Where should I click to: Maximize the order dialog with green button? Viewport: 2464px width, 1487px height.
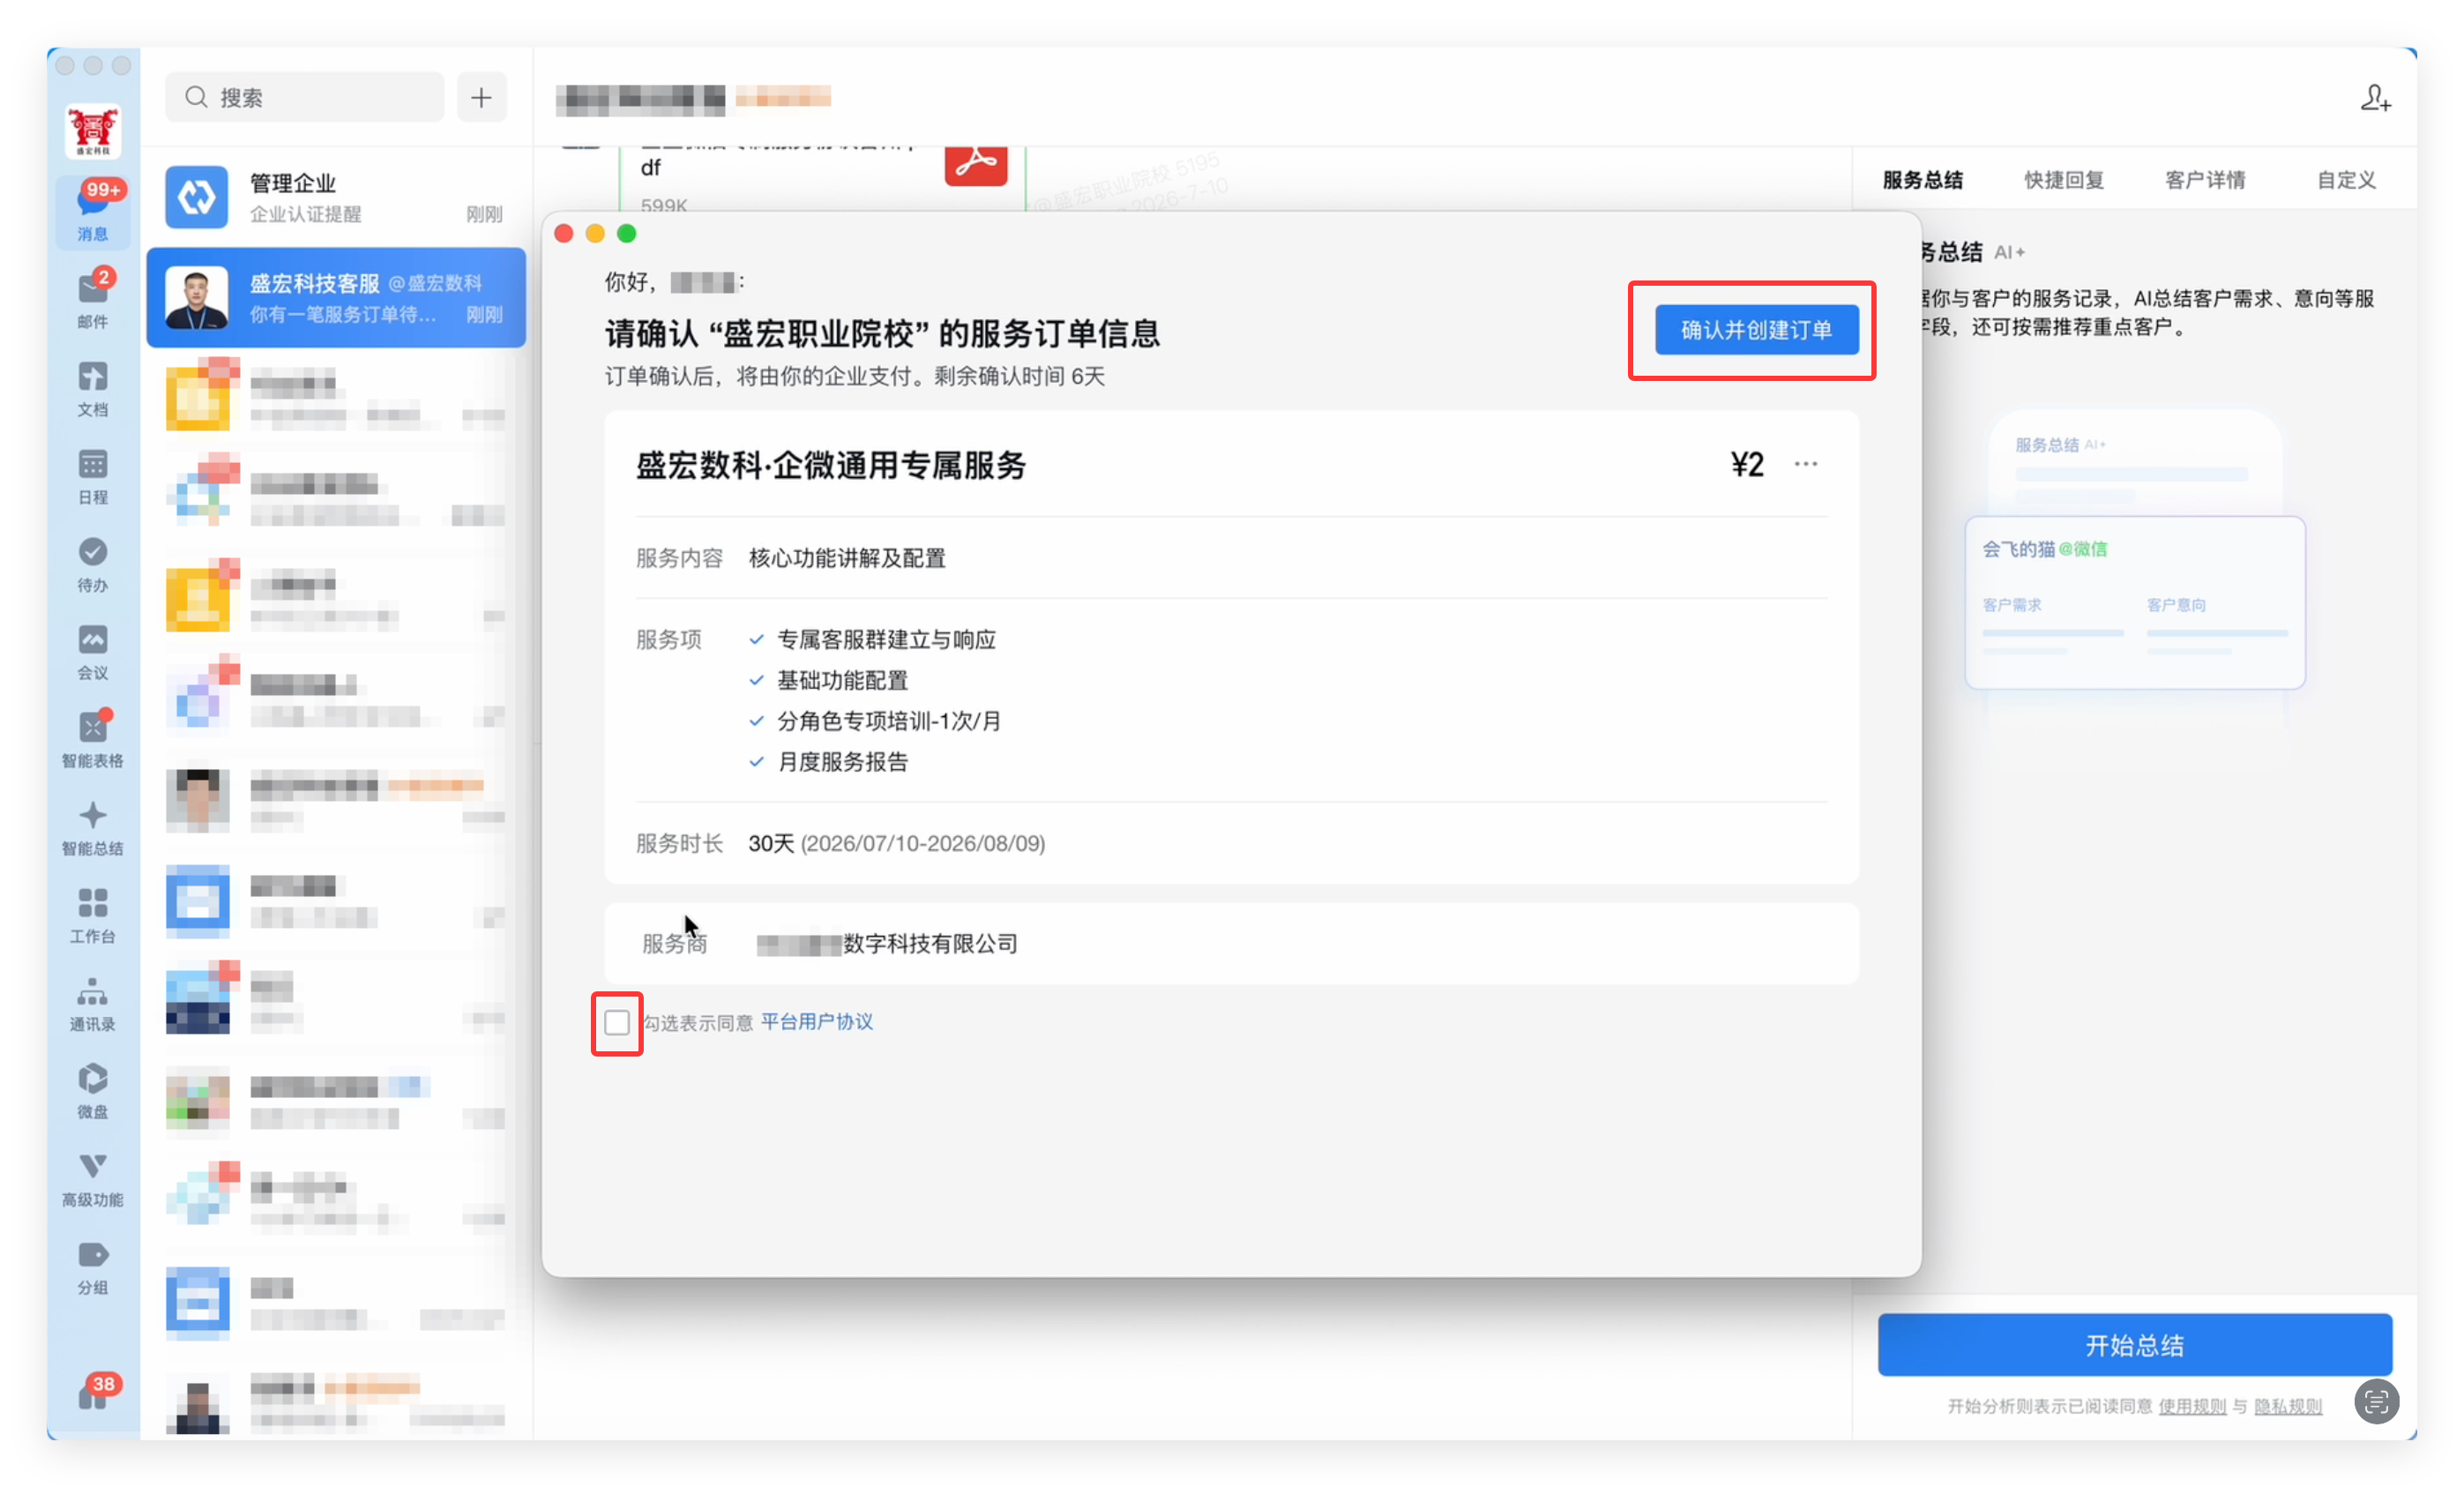coord(627,233)
